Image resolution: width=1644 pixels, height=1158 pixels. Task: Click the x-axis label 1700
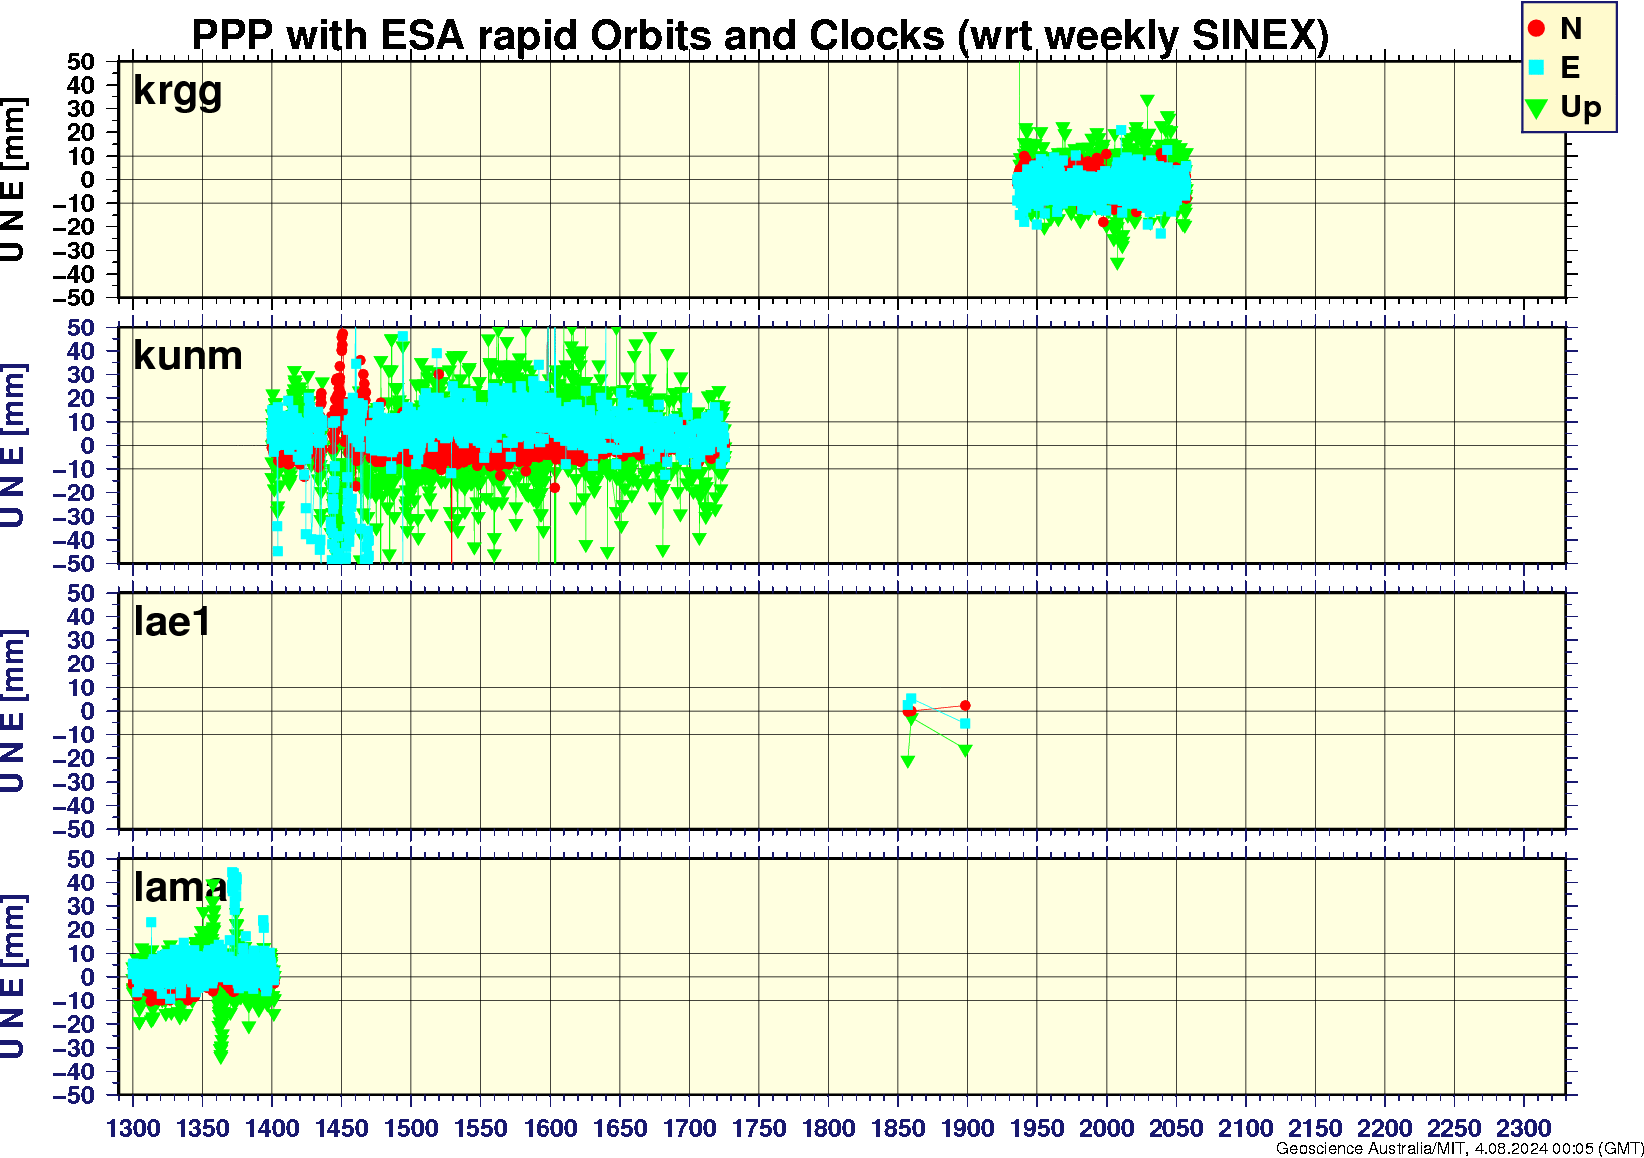pos(689,1128)
